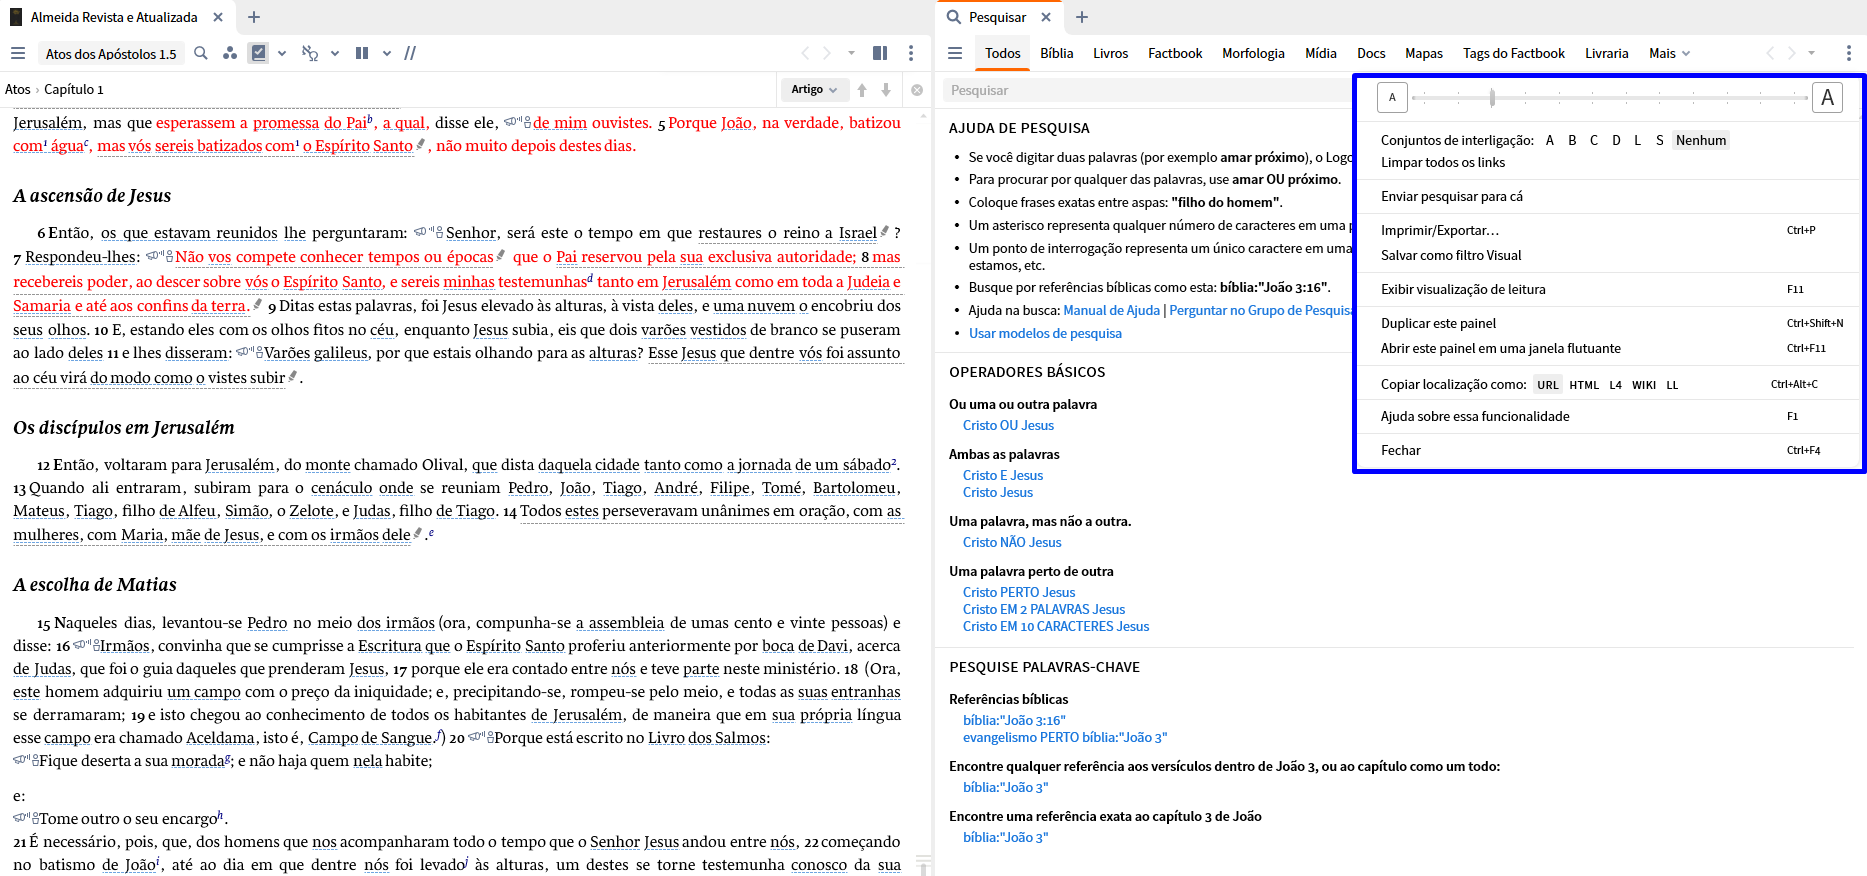The height and width of the screenshot is (876, 1867).
Task: Click the parallel resources columns icon
Action: pos(362,53)
